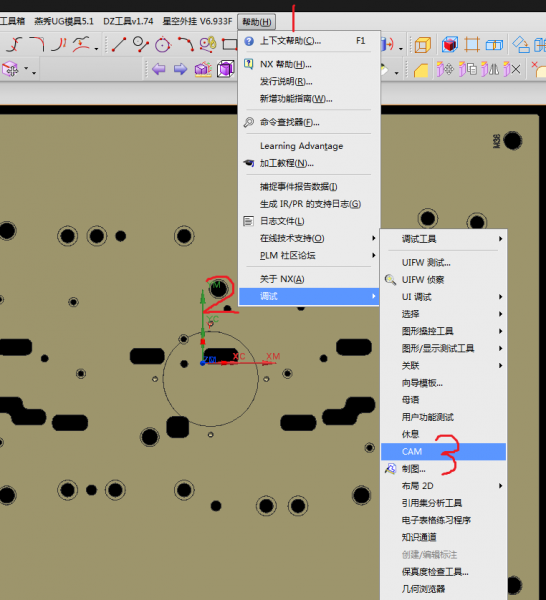Choose 捕捉事件报告数据 entry
The image size is (546, 600).
[309, 187]
